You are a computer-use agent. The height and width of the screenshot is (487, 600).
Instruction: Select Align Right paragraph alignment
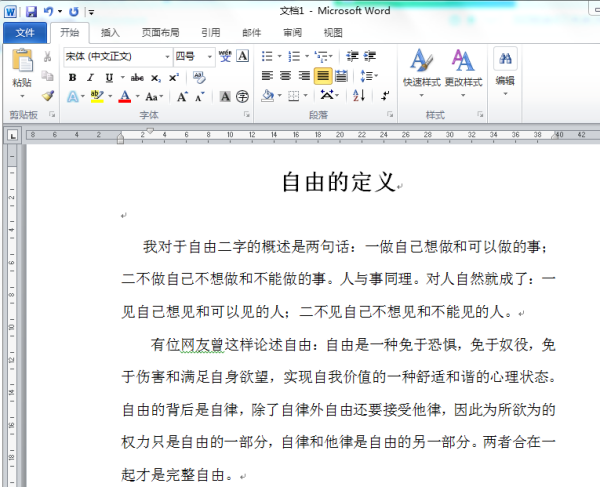[304, 76]
